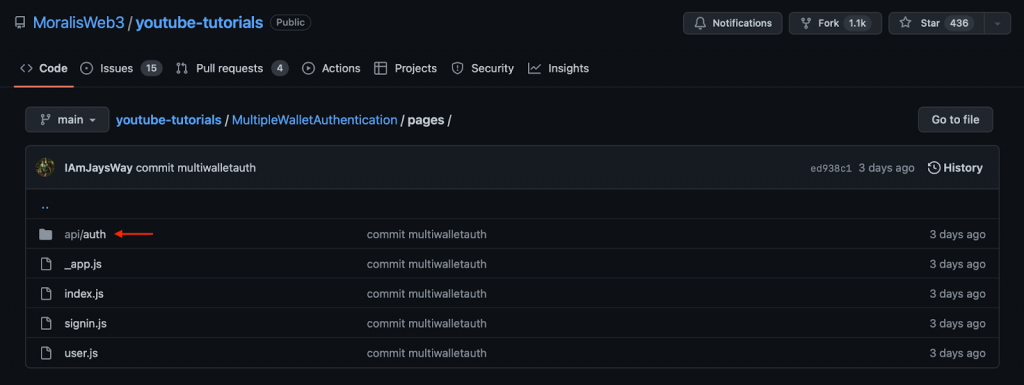Open the main branch selector dropdown
The image size is (1024, 385).
click(67, 119)
